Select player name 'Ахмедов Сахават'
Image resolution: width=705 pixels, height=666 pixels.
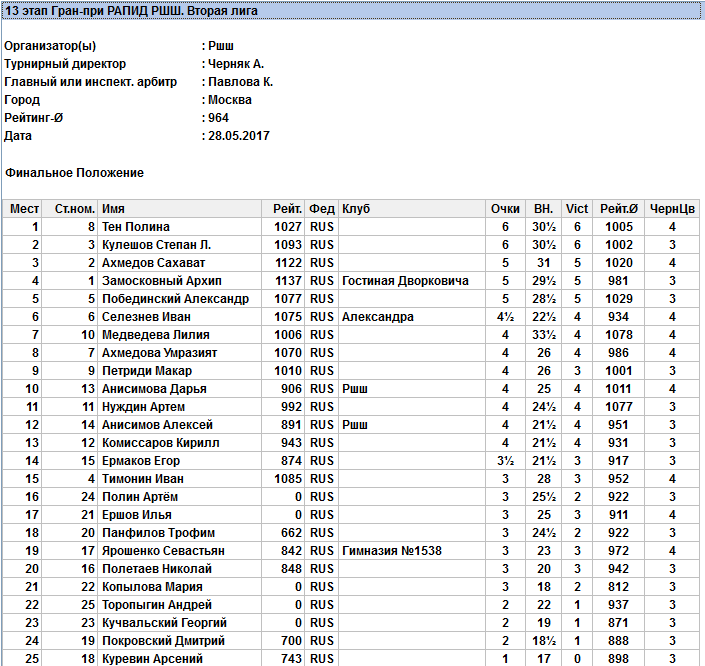153,263
